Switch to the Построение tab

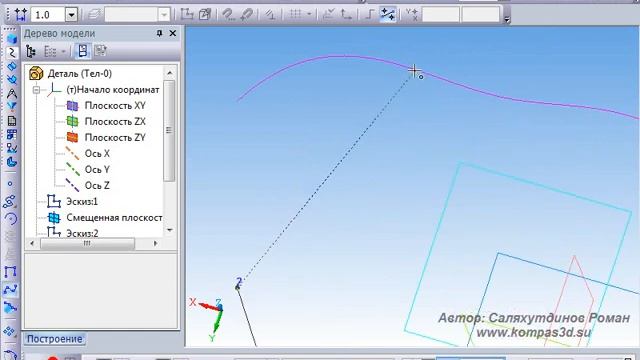[54, 339]
